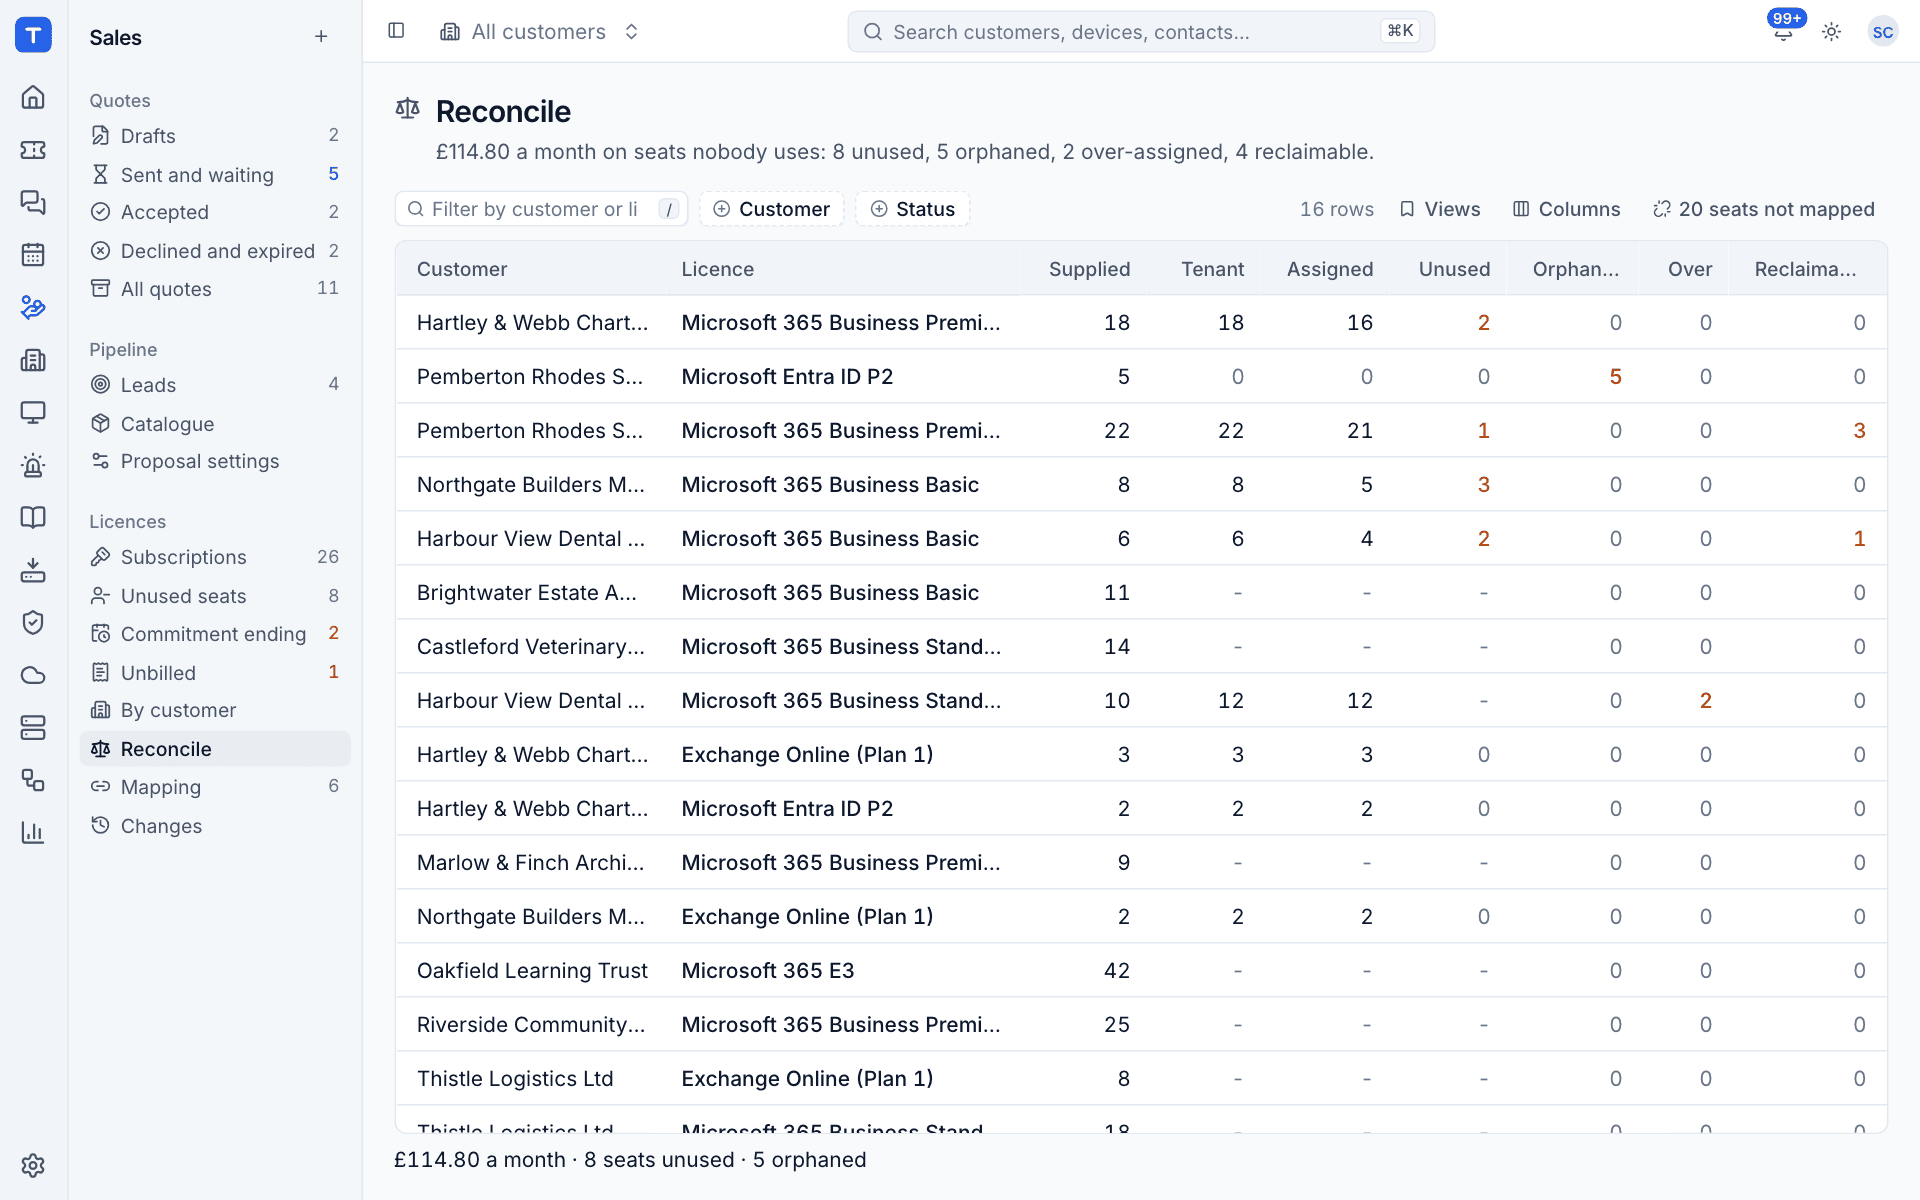The height and width of the screenshot is (1200, 1920).
Task: Open the server stack icon in left rail
Action: coord(33,727)
